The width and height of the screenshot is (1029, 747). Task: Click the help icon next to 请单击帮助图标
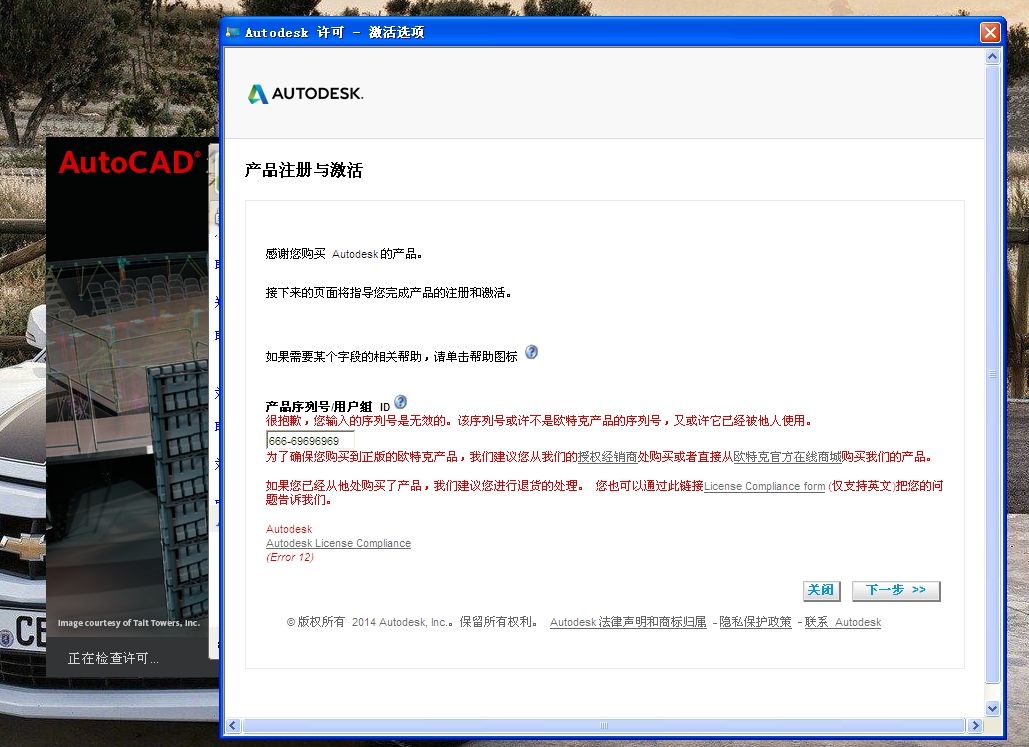532,352
